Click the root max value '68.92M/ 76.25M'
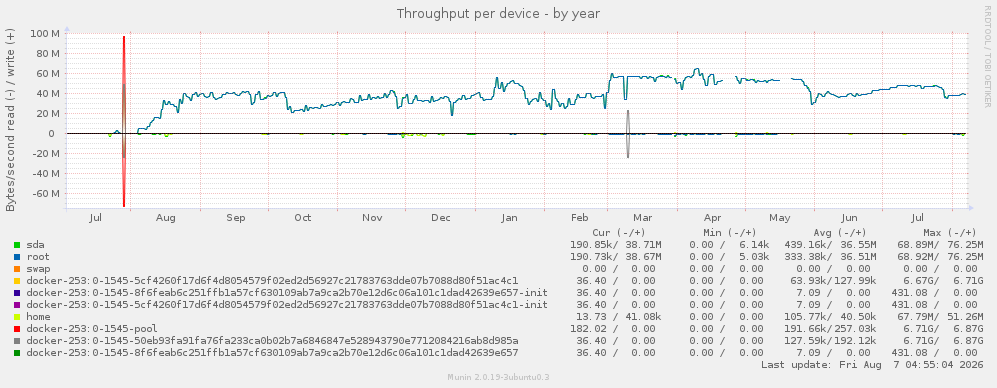This screenshot has width=997, height=388. tap(941, 256)
